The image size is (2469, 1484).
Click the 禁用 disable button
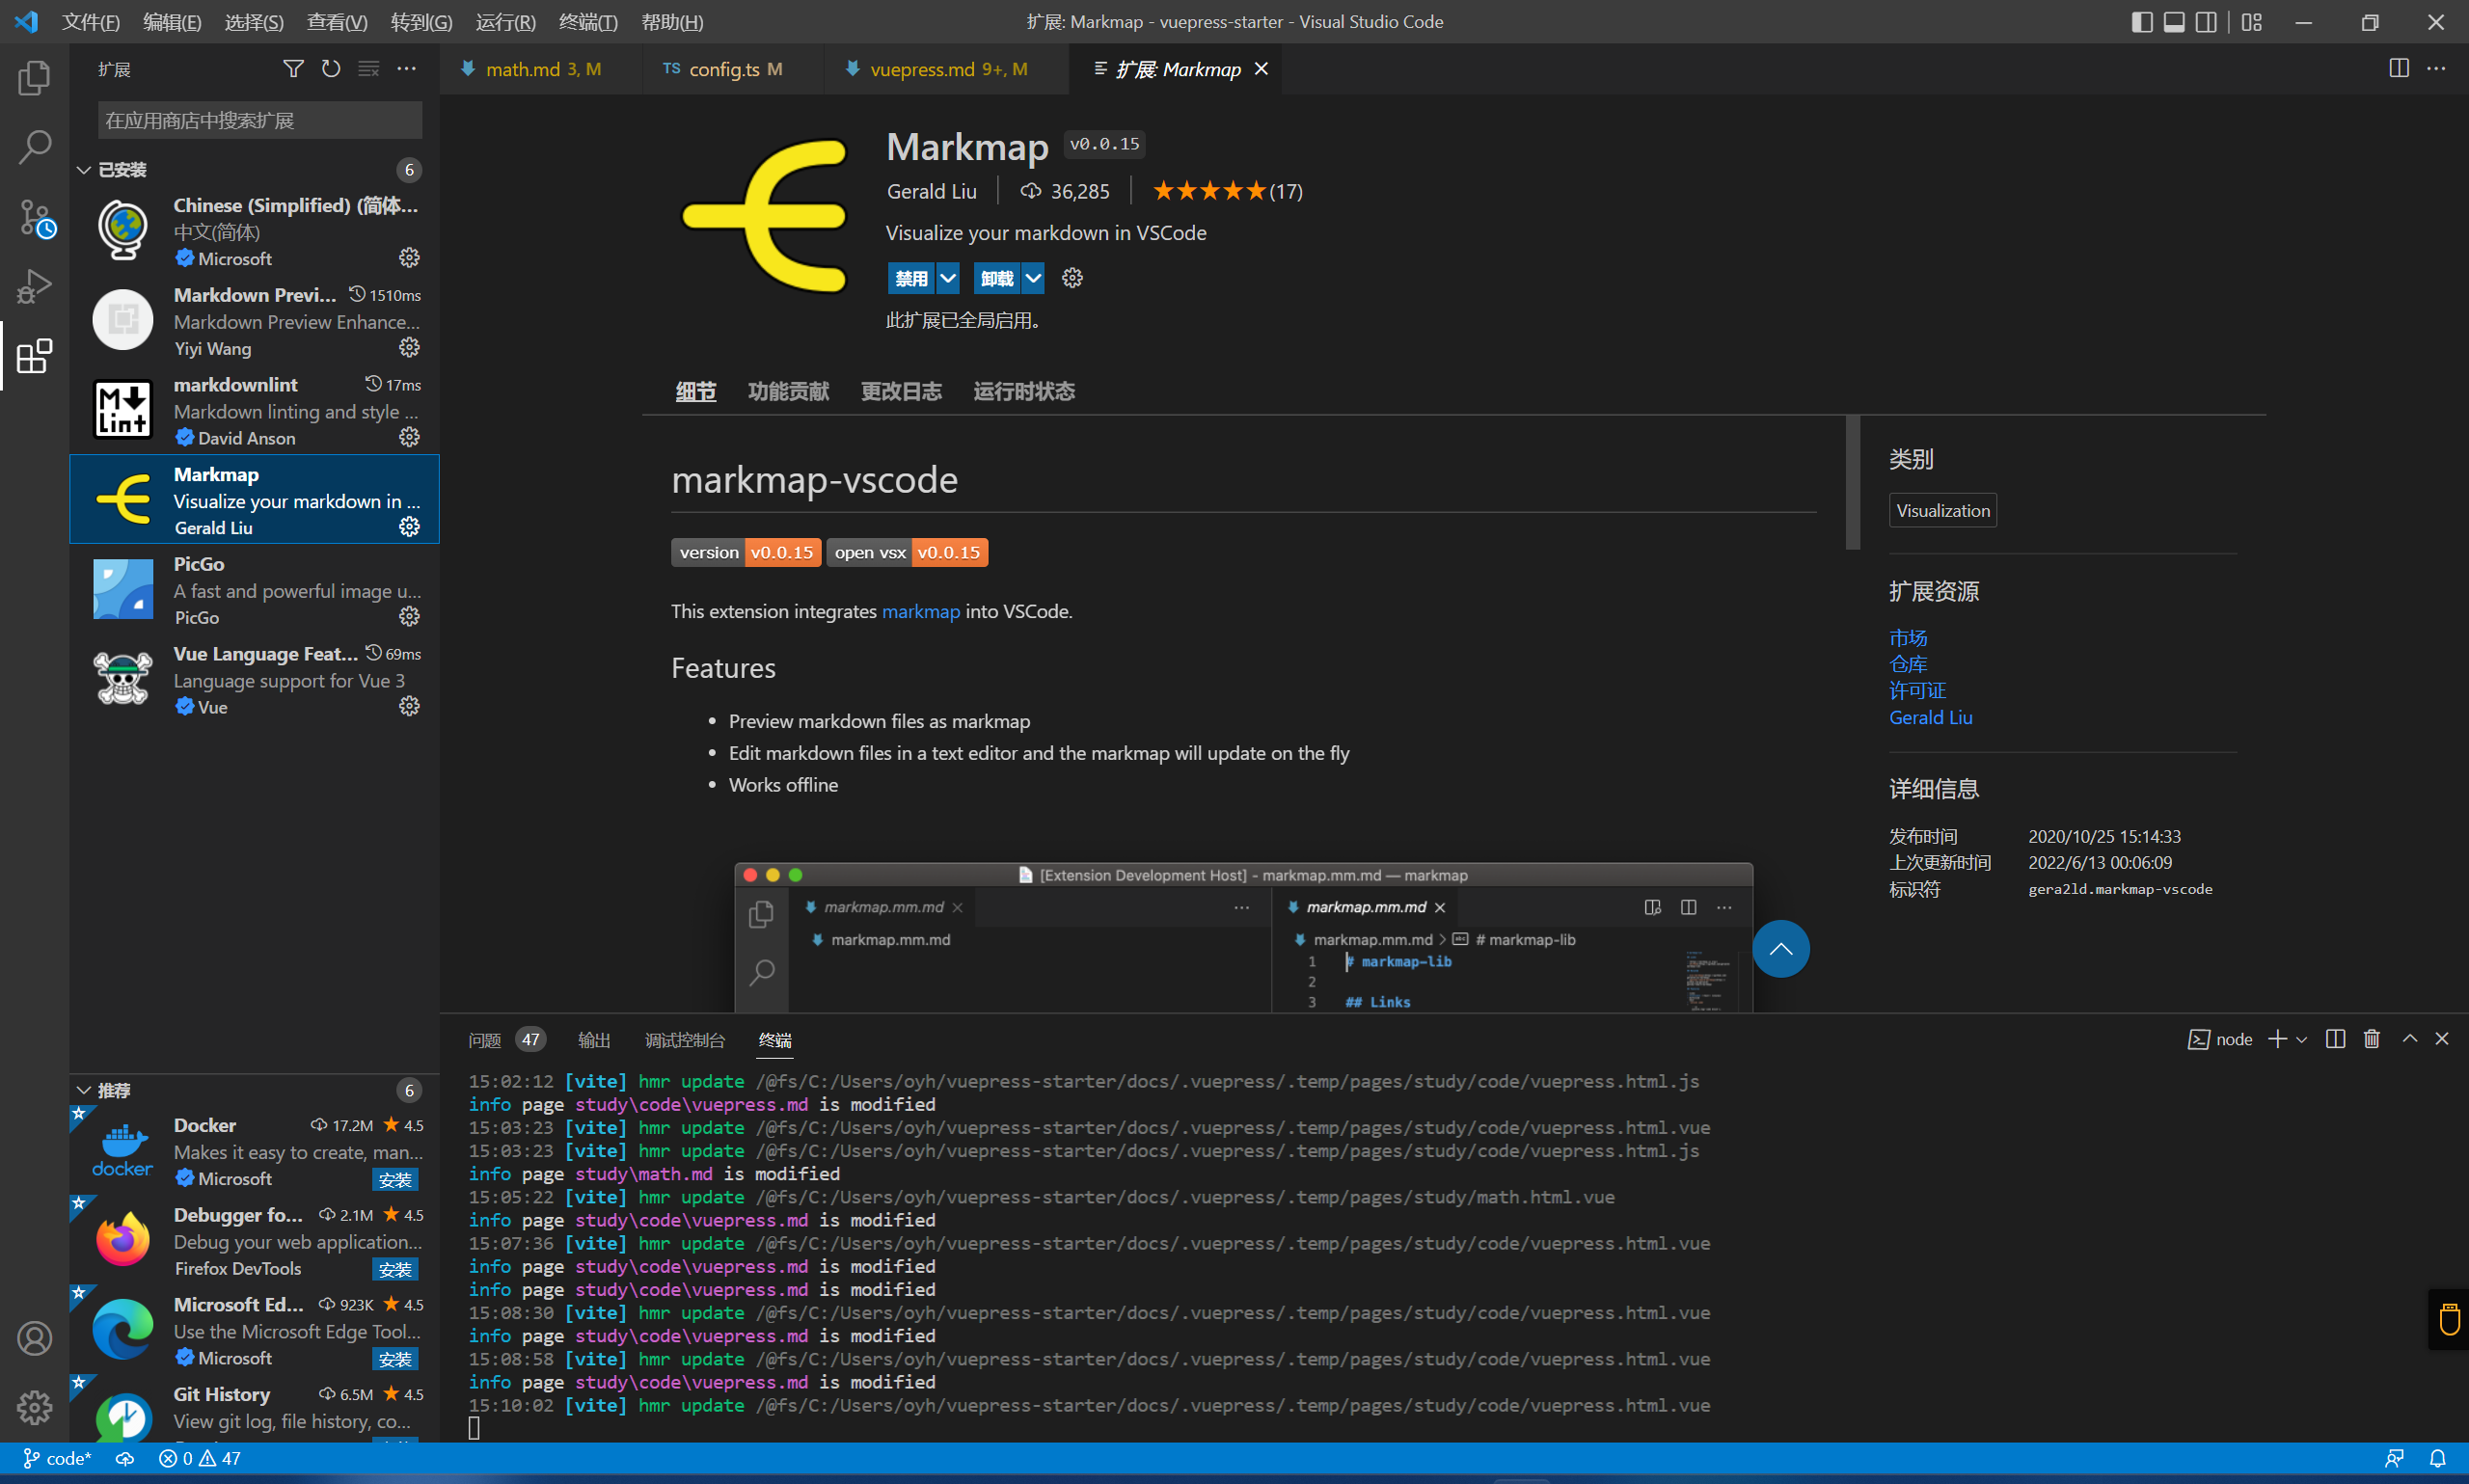tap(911, 278)
